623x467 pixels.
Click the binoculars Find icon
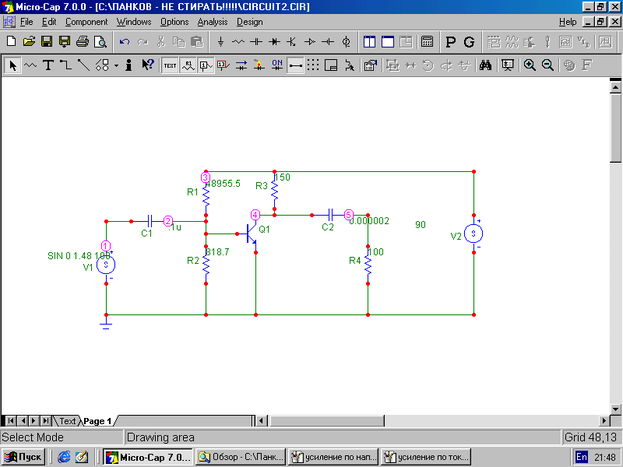[x=484, y=65]
